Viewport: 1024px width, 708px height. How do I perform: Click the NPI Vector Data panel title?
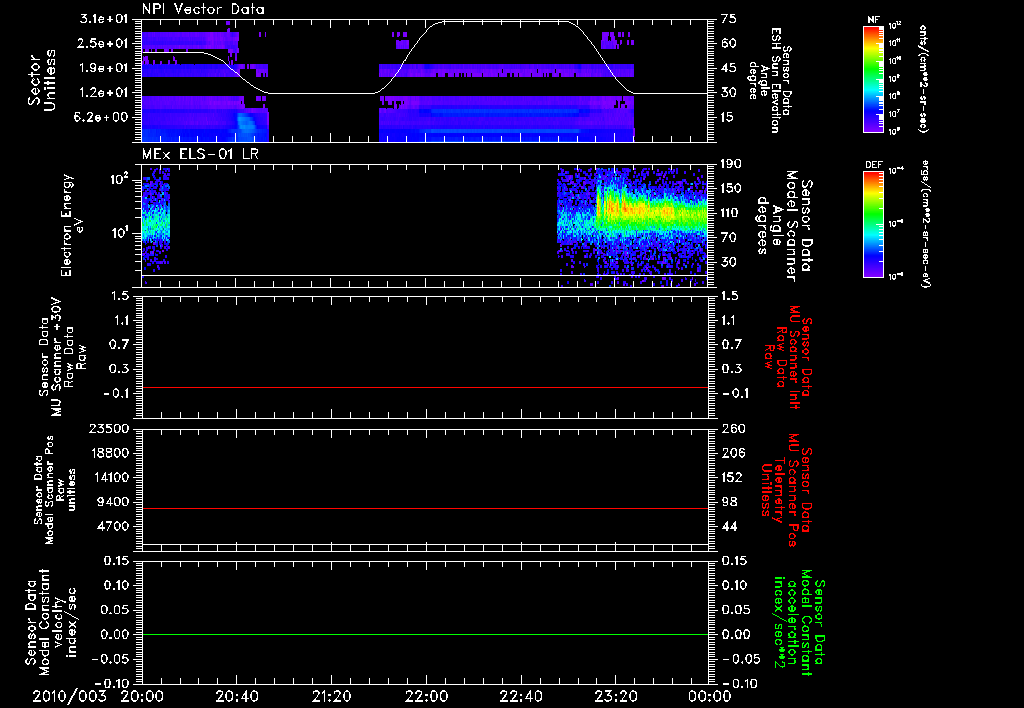coord(203,9)
